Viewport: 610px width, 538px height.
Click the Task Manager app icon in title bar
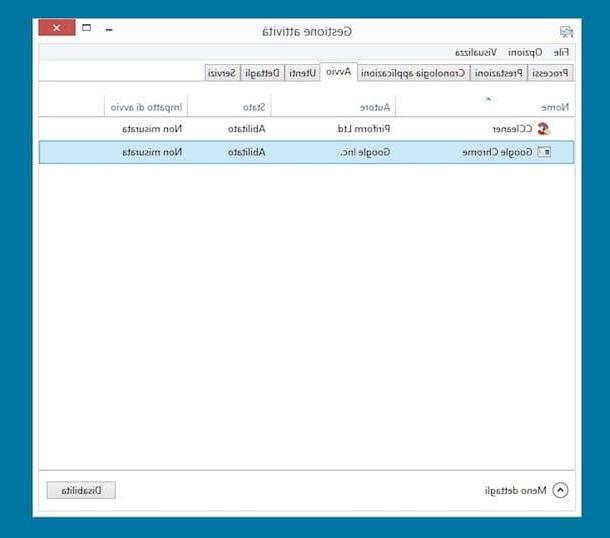click(566, 32)
